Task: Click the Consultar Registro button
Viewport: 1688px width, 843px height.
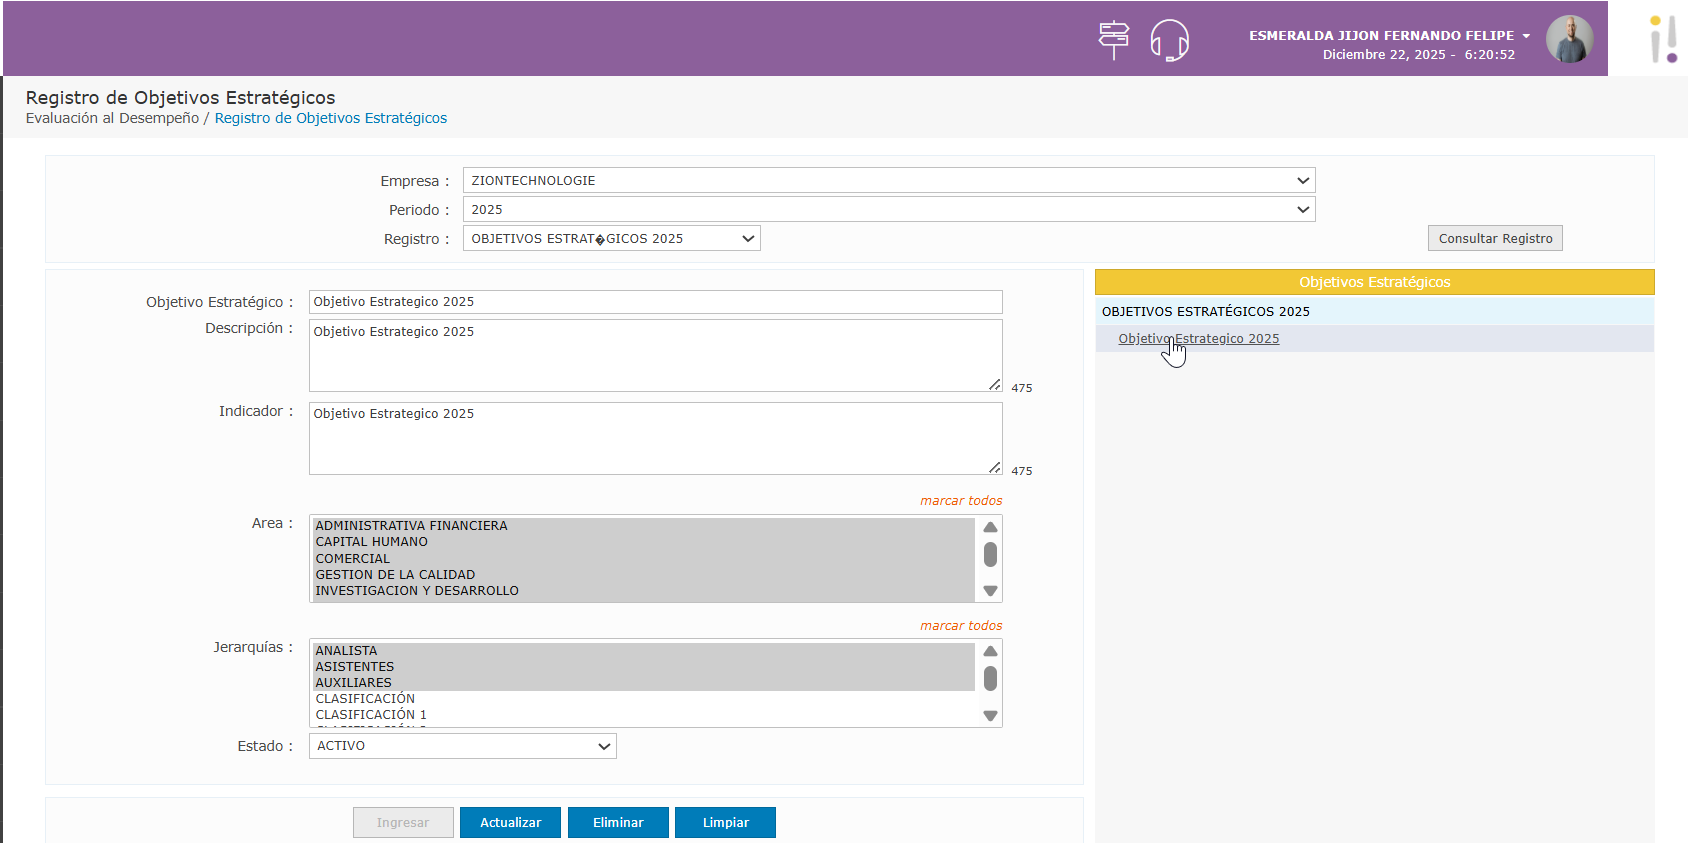Action: [1495, 238]
